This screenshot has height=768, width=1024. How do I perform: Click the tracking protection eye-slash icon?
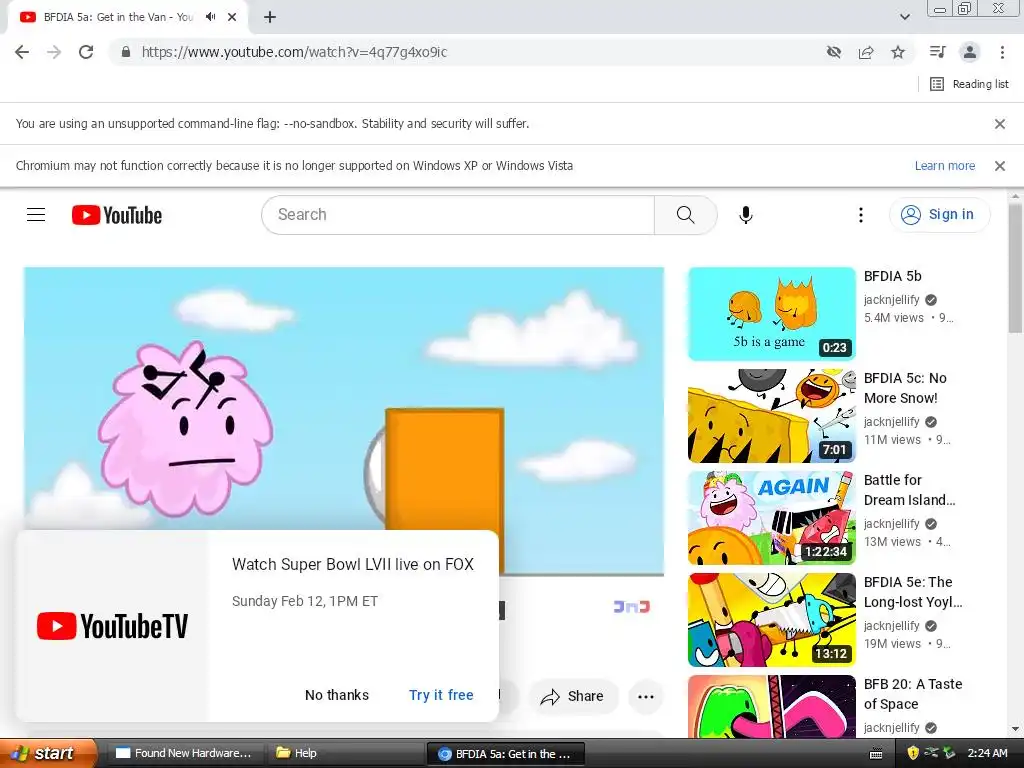tap(834, 52)
